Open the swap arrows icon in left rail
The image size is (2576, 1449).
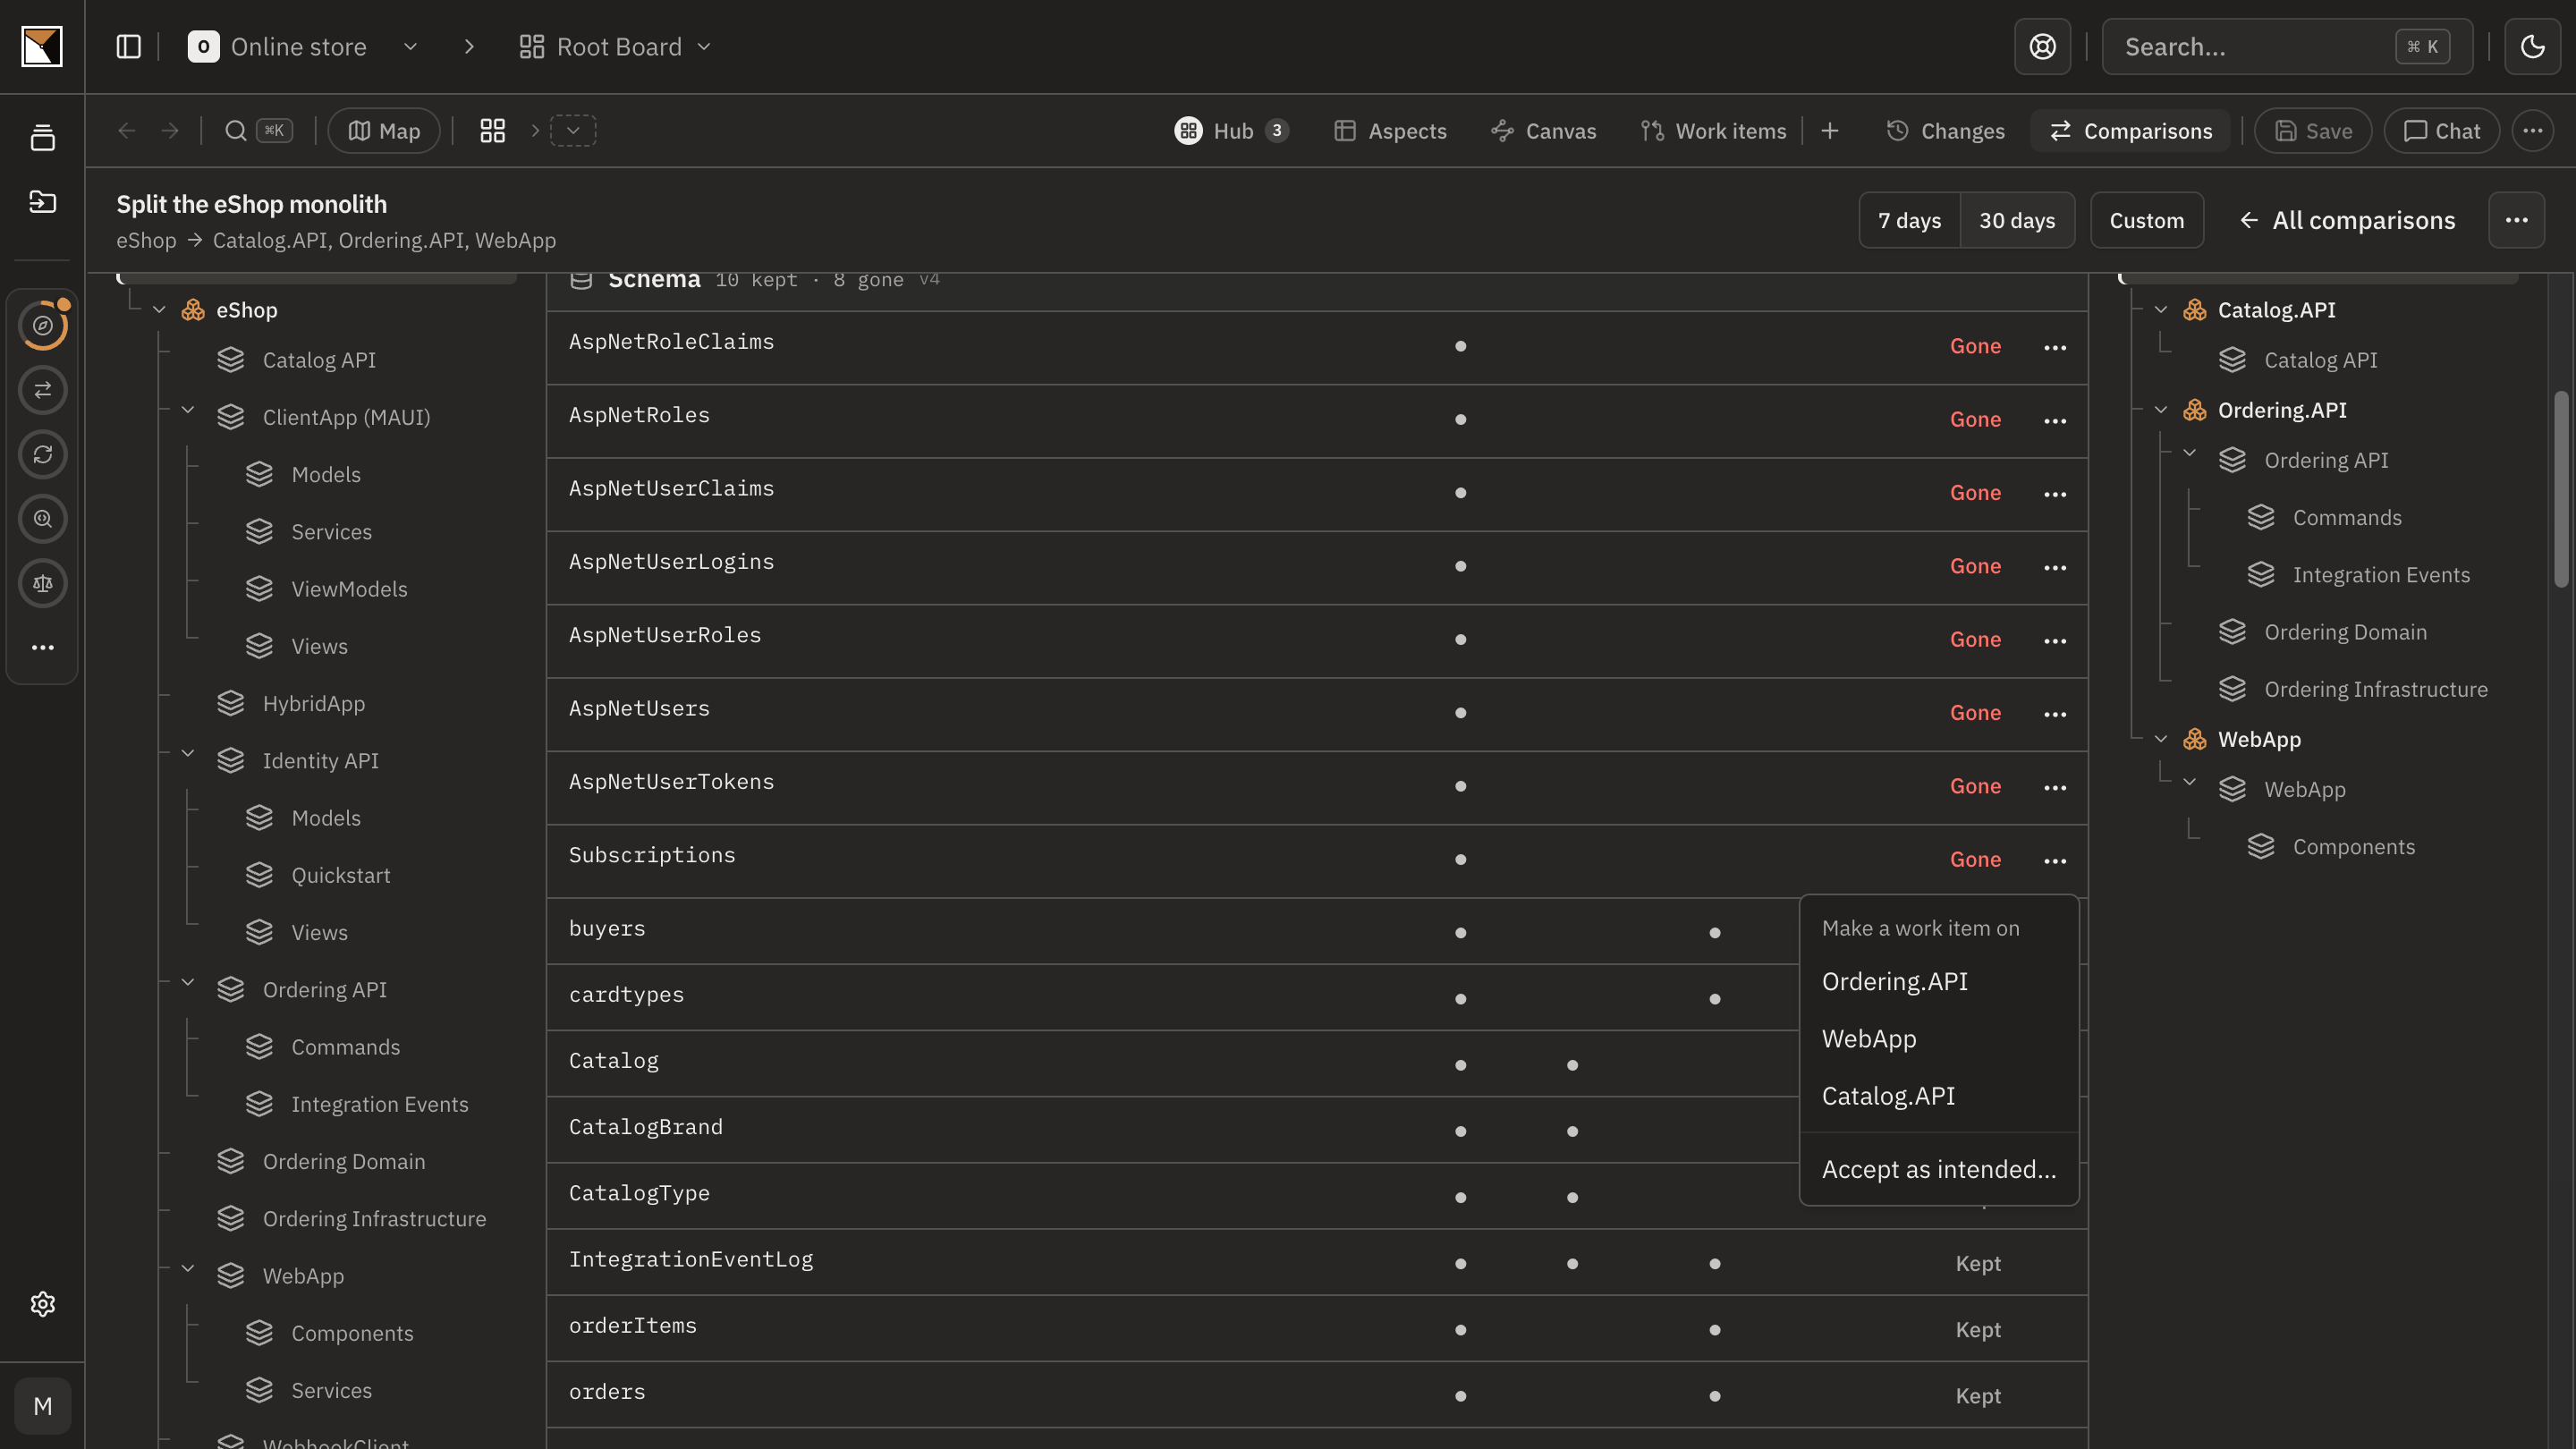[x=42, y=390]
